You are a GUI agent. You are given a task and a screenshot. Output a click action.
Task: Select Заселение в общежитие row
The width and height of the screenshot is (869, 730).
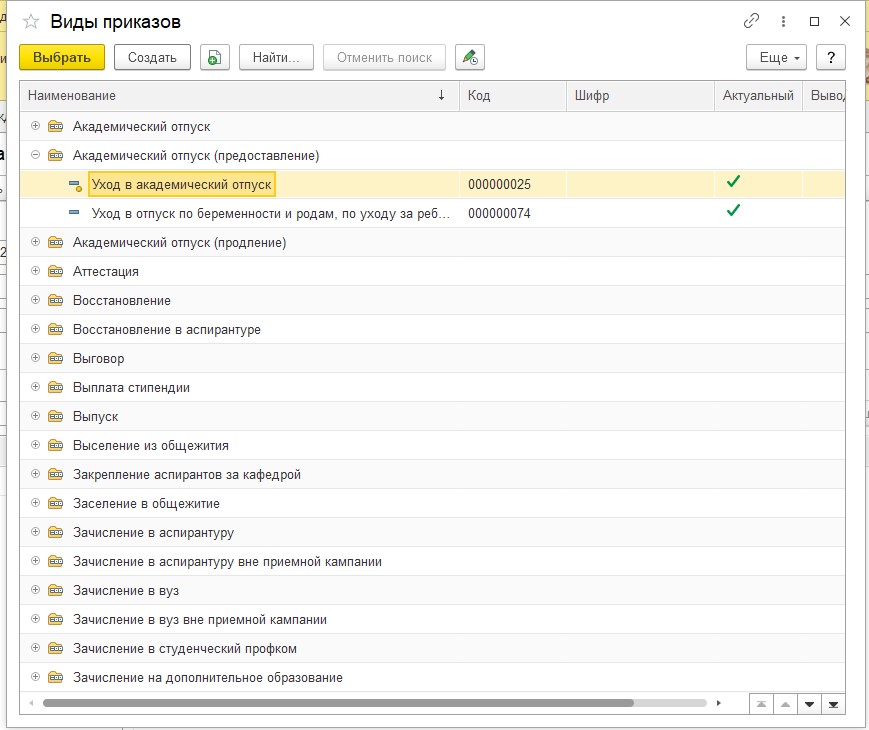[432, 503]
